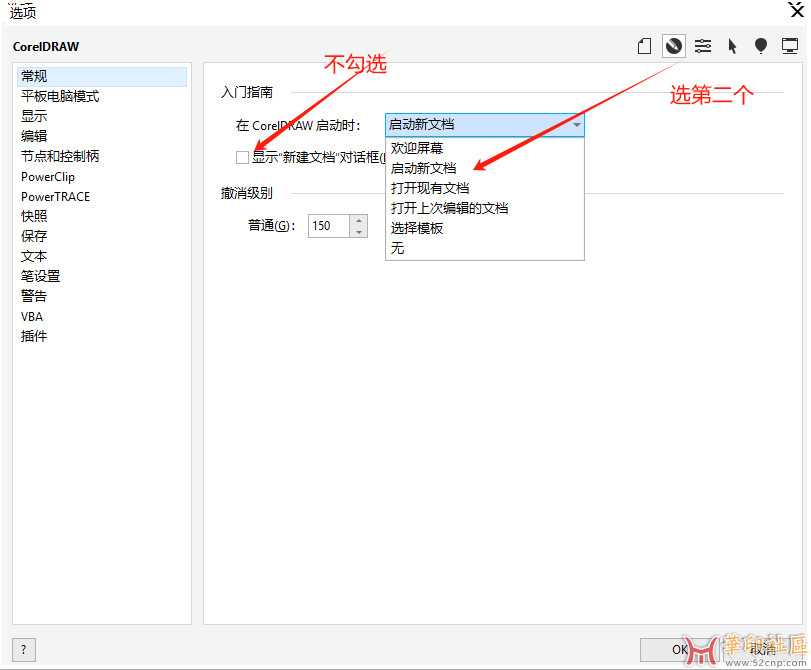Choose 欢迎屏幕 from the startup list
The height and width of the screenshot is (670, 811).
tap(485, 148)
